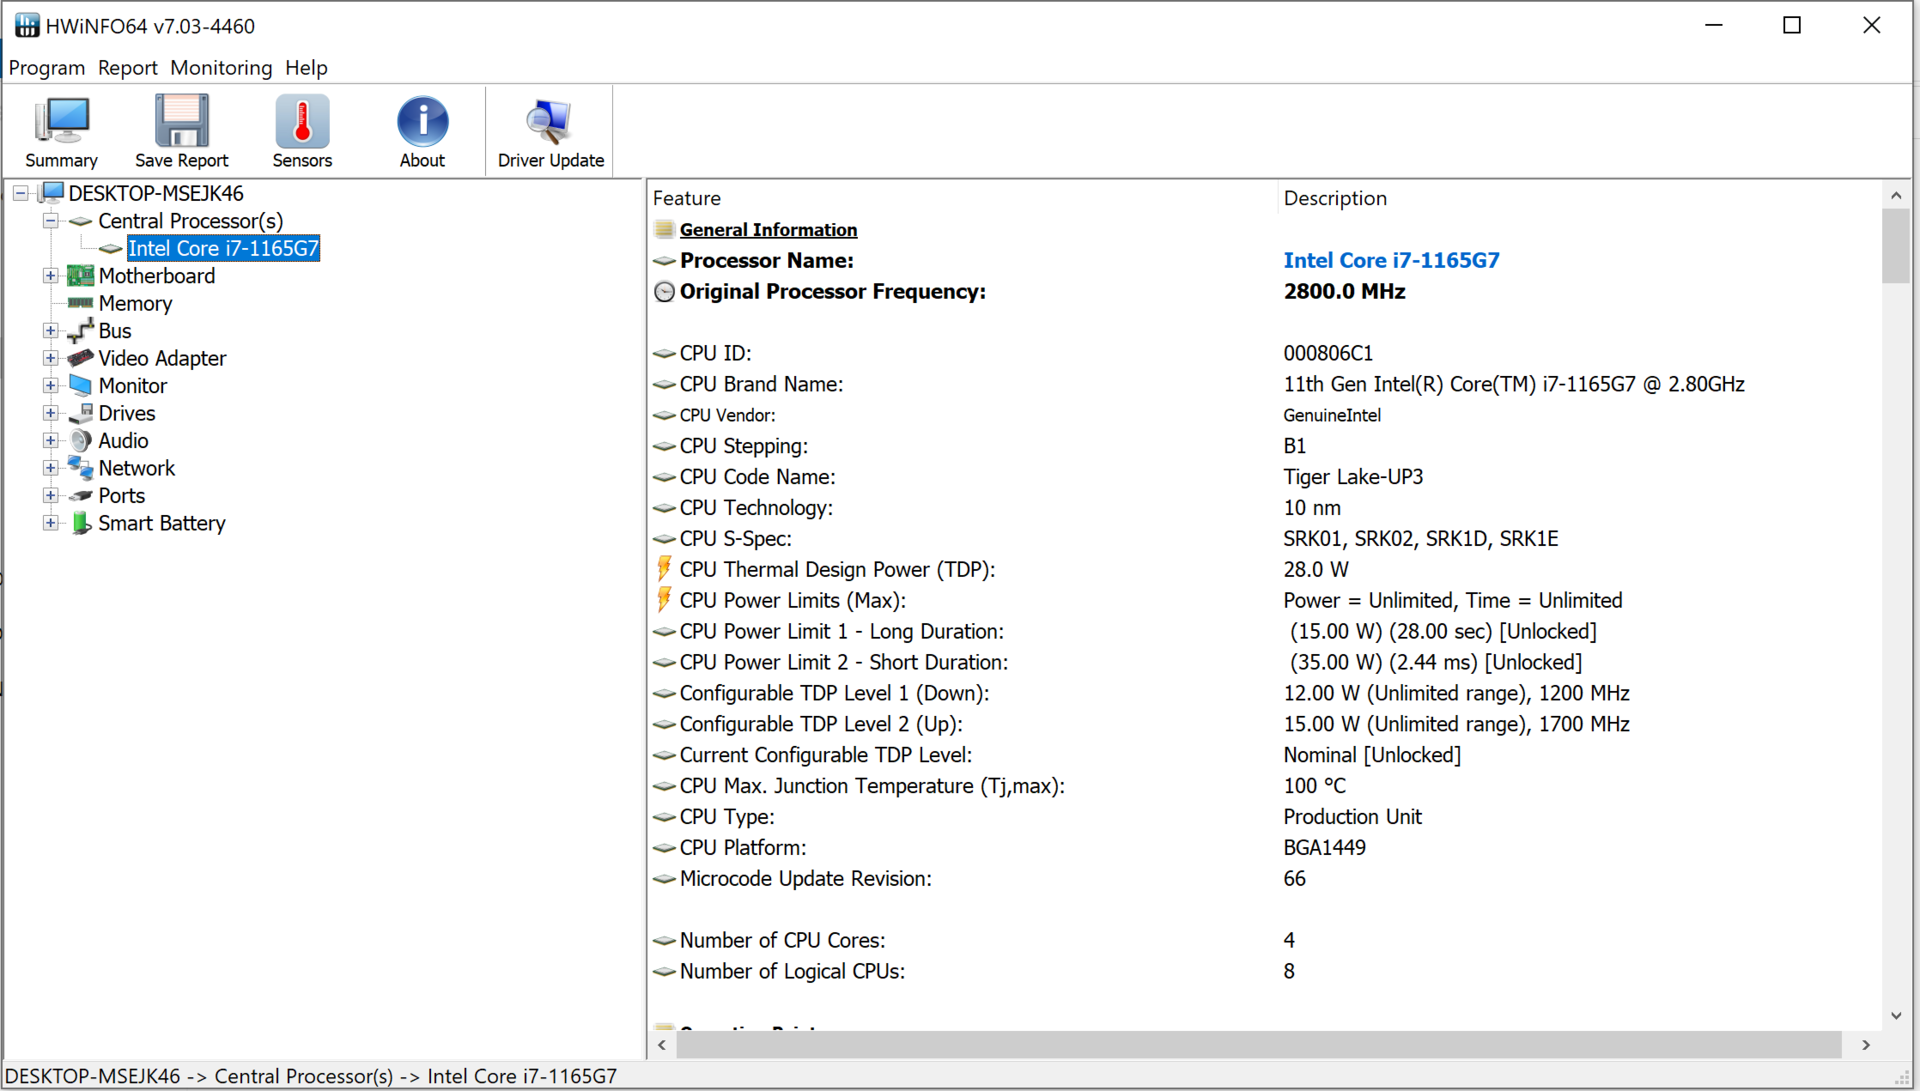This screenshot has height=1091, width=1920.
Task: Open the Report menu
Action: [127, 68]
